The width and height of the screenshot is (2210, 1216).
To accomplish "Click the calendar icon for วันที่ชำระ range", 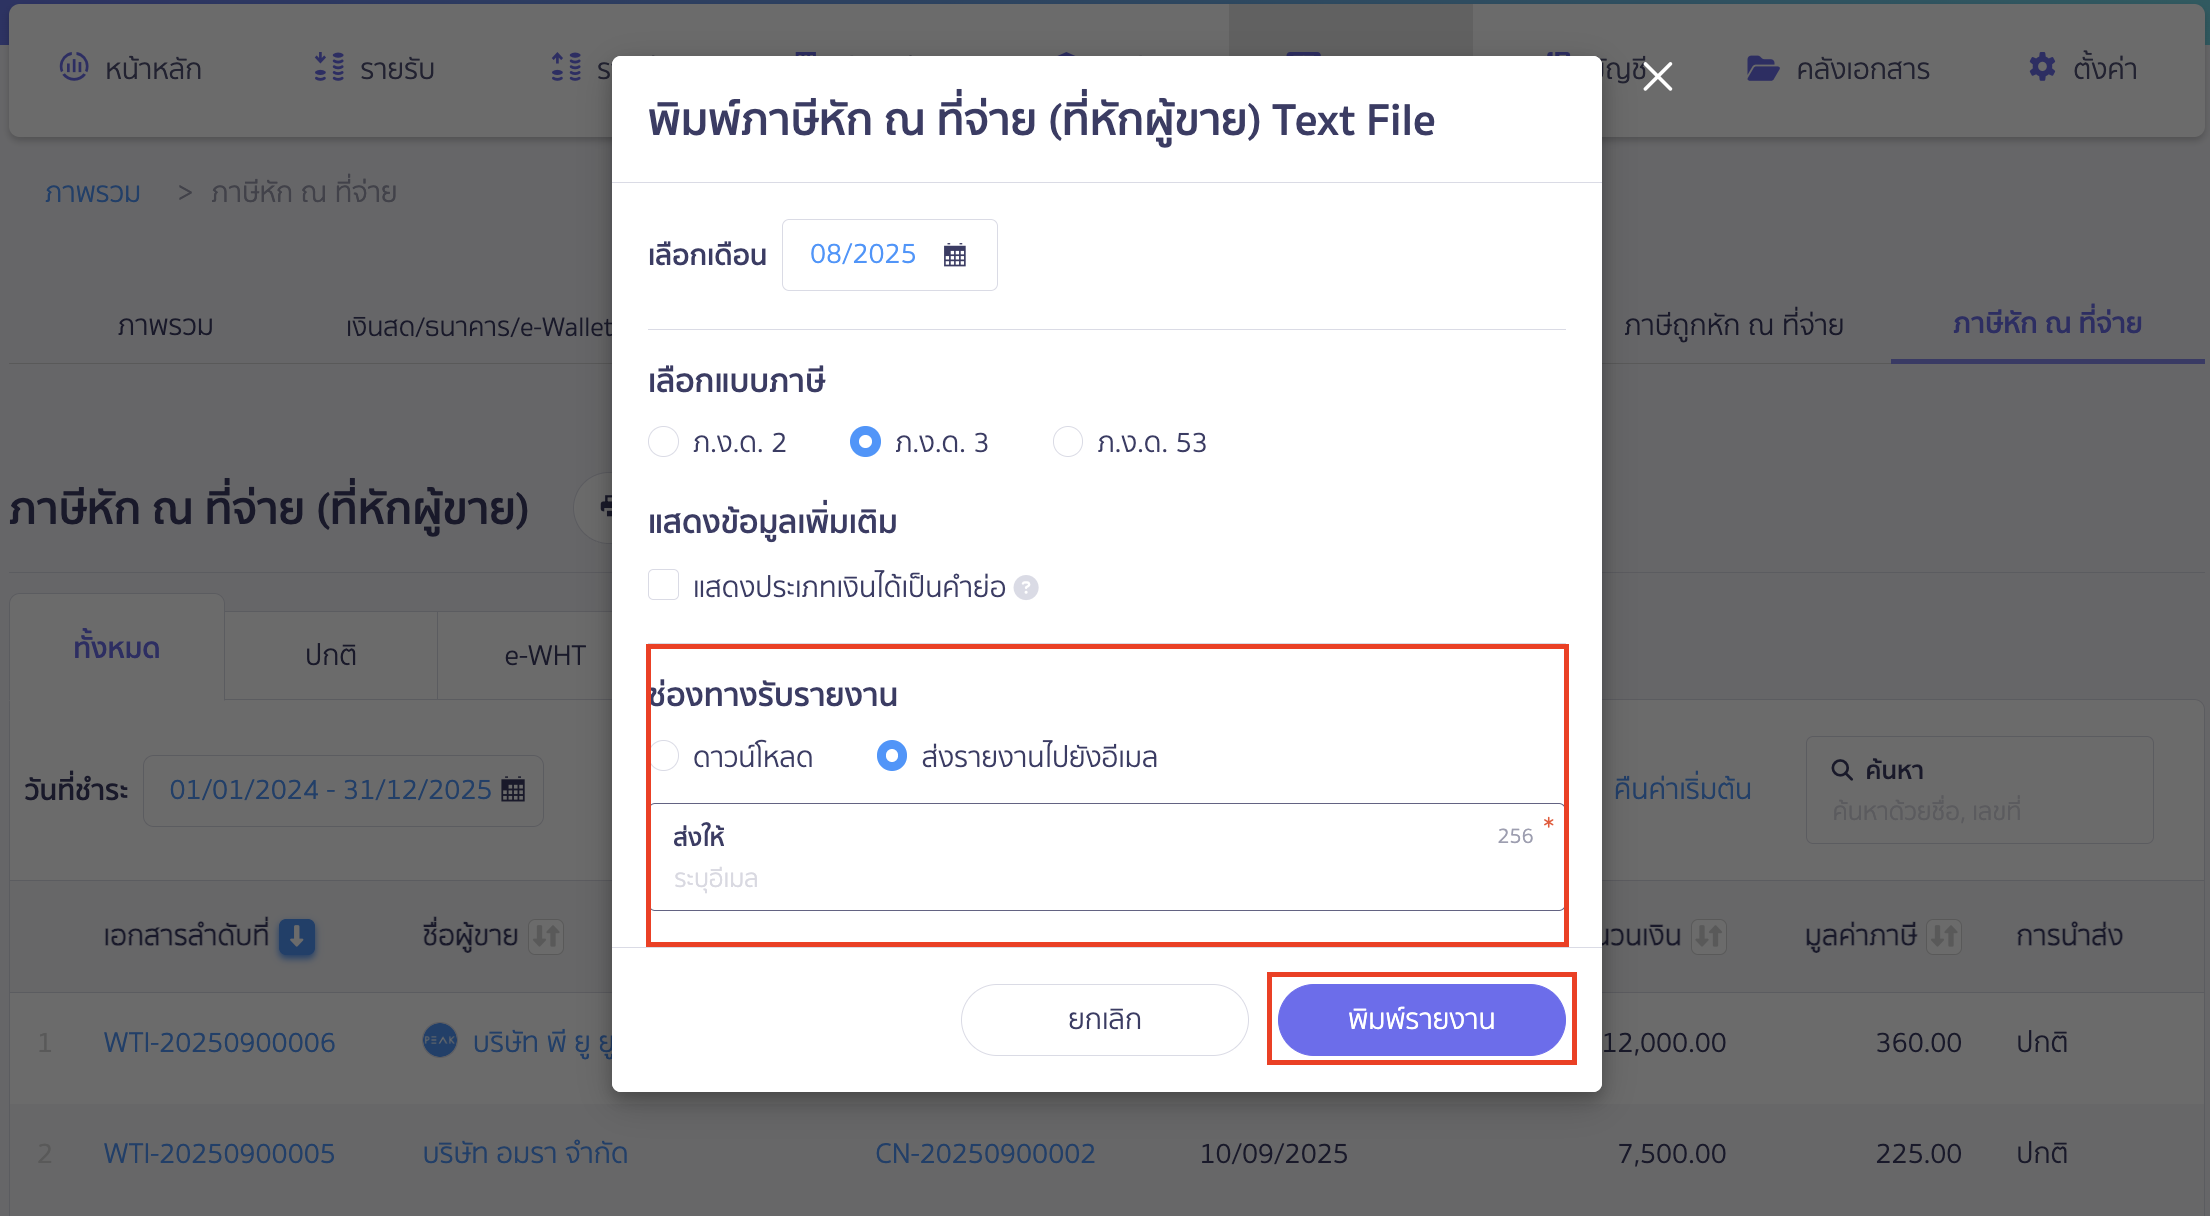I will (514, 789).
